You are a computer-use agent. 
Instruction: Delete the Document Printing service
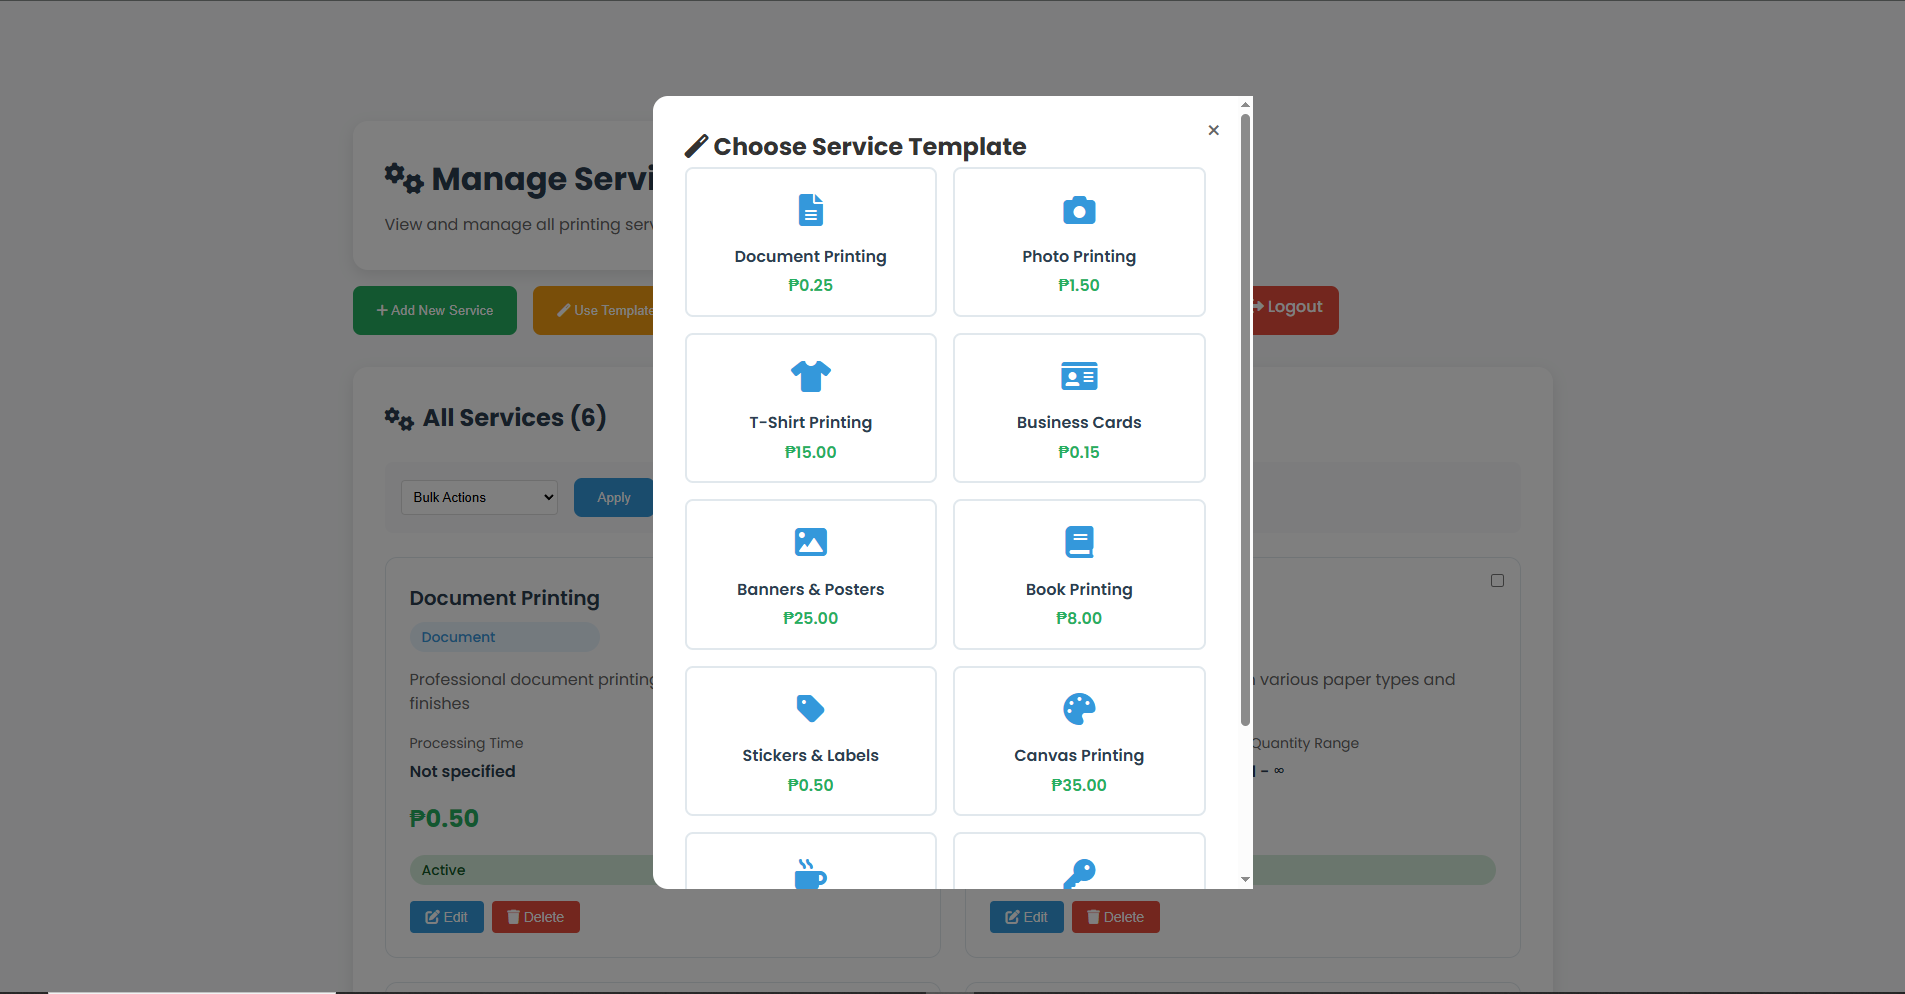[x=535, y=917]
